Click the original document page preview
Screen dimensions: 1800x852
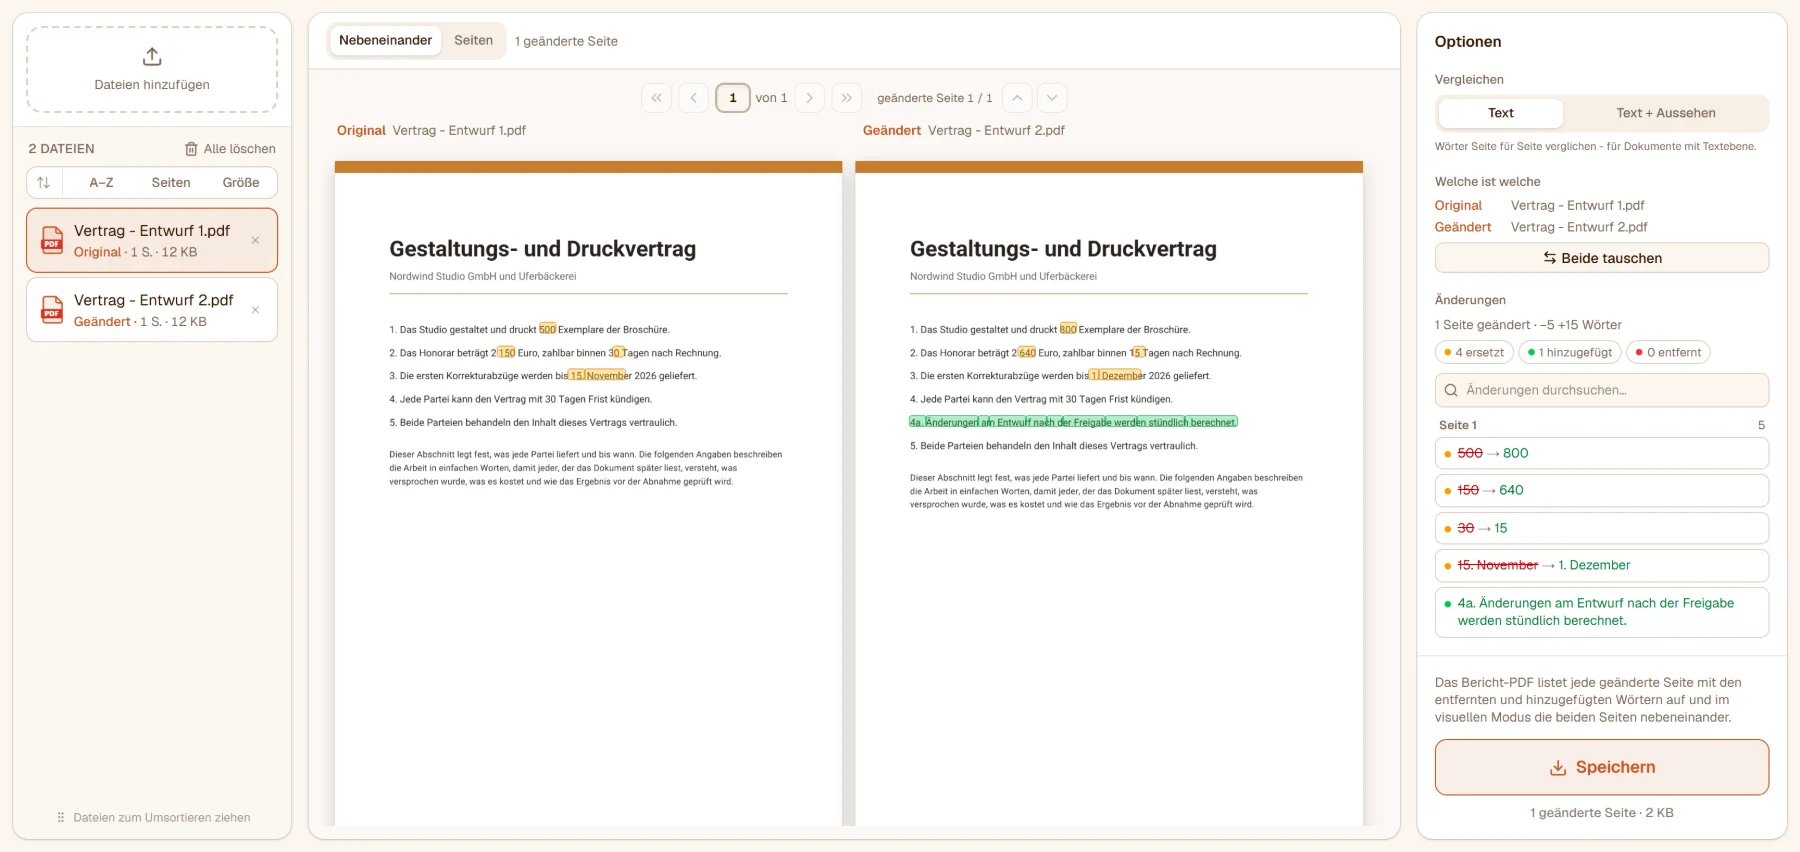[x=588, y=493]
